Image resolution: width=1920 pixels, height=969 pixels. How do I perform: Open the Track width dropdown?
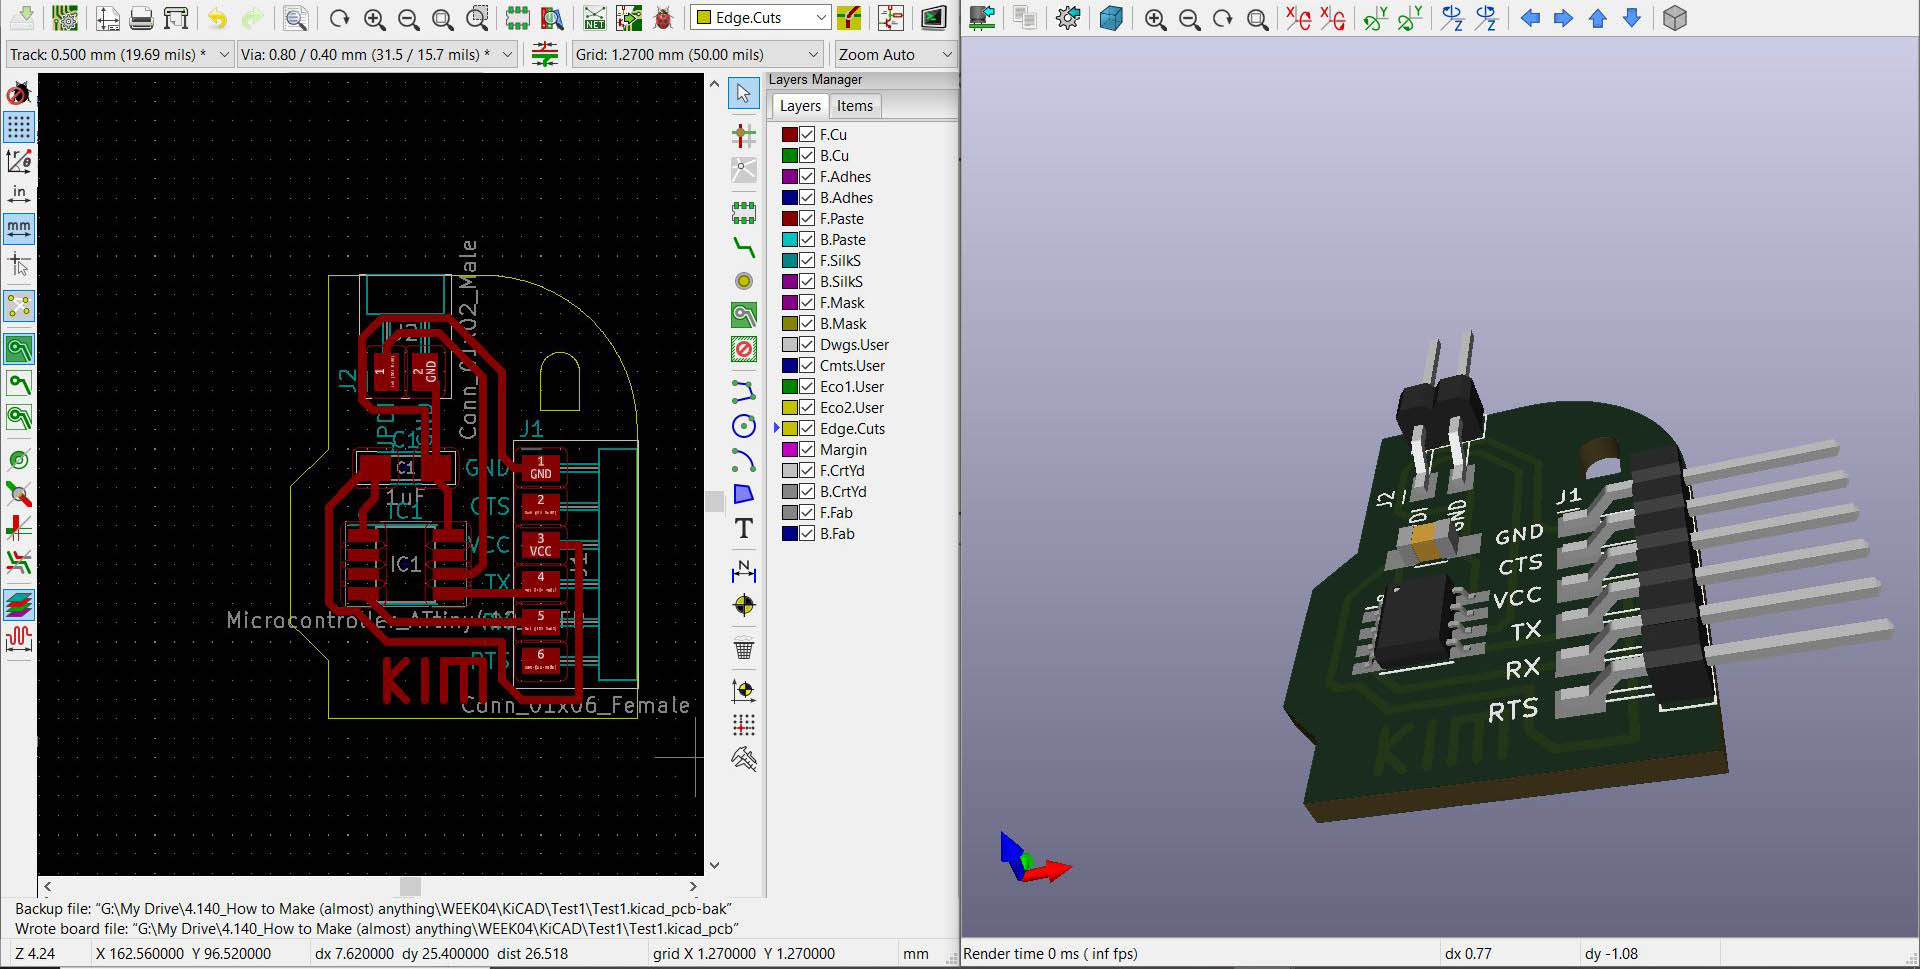click(120, 54)
